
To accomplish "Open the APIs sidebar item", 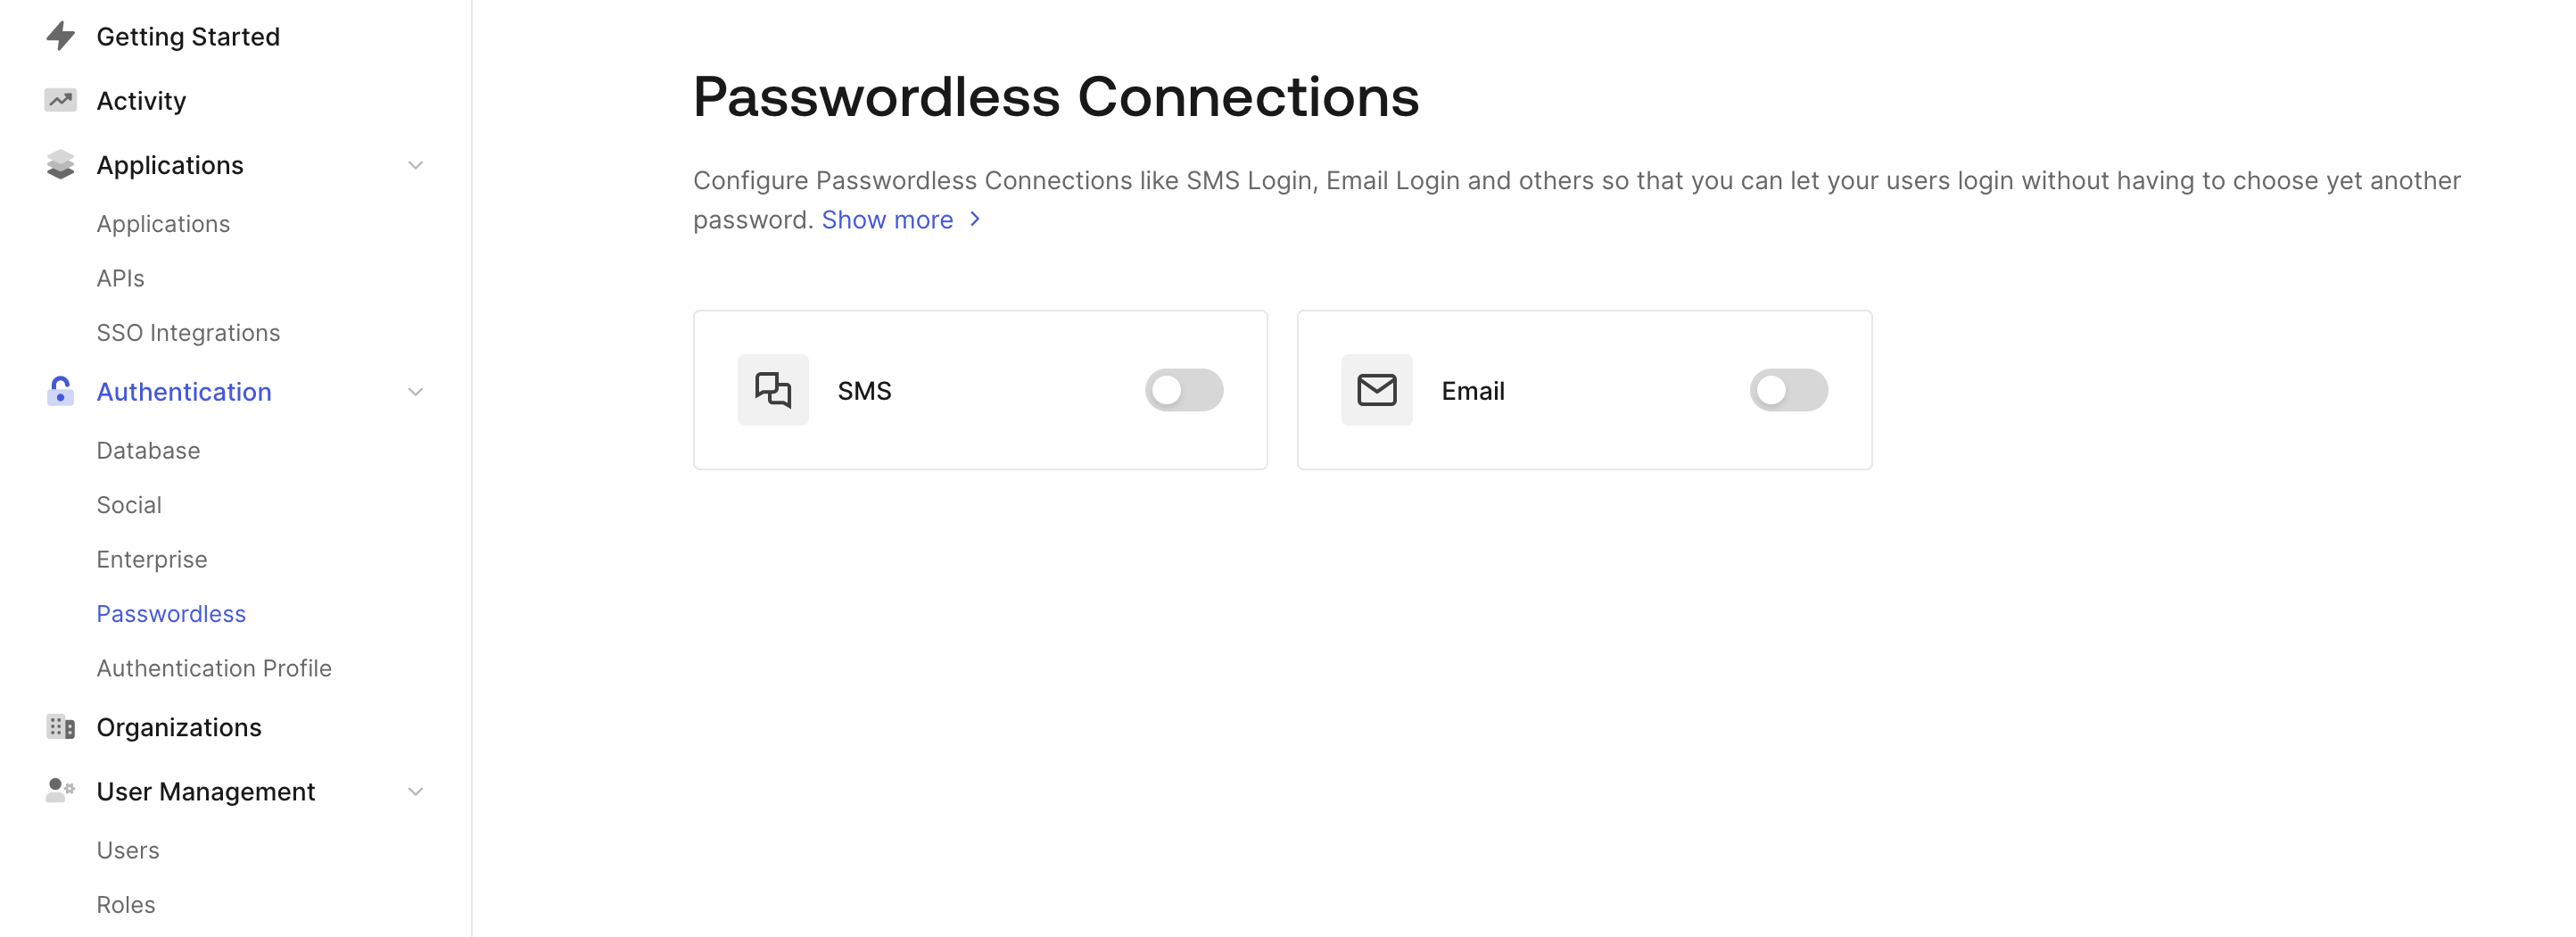I will [x=120, y=278].
